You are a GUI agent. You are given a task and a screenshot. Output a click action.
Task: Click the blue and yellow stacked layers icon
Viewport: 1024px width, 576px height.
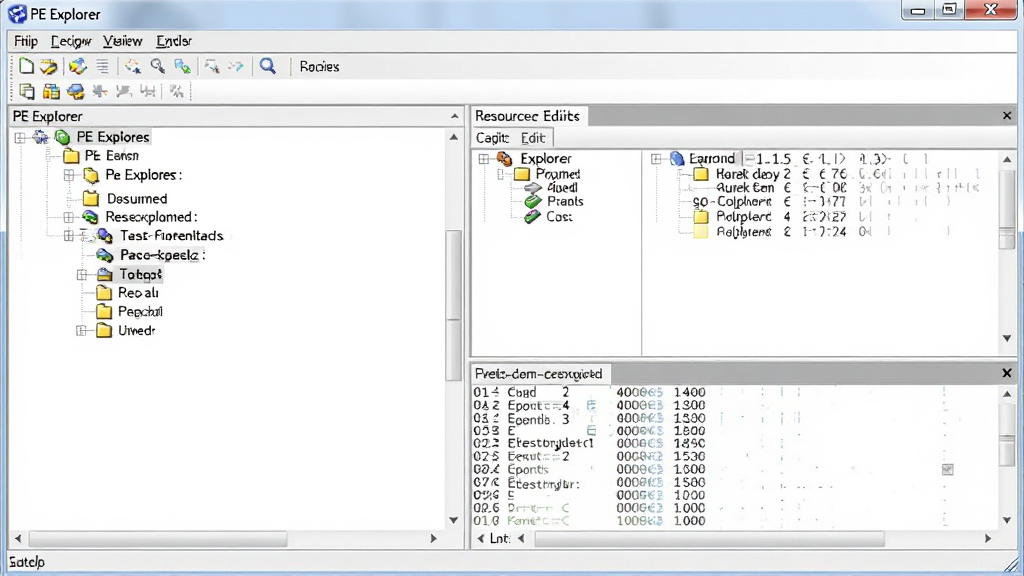coord(76,91)
